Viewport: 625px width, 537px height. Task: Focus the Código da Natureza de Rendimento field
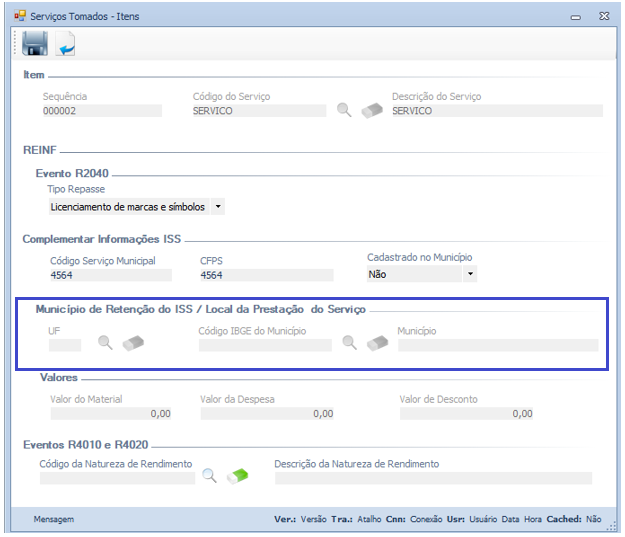coord(117,478)
